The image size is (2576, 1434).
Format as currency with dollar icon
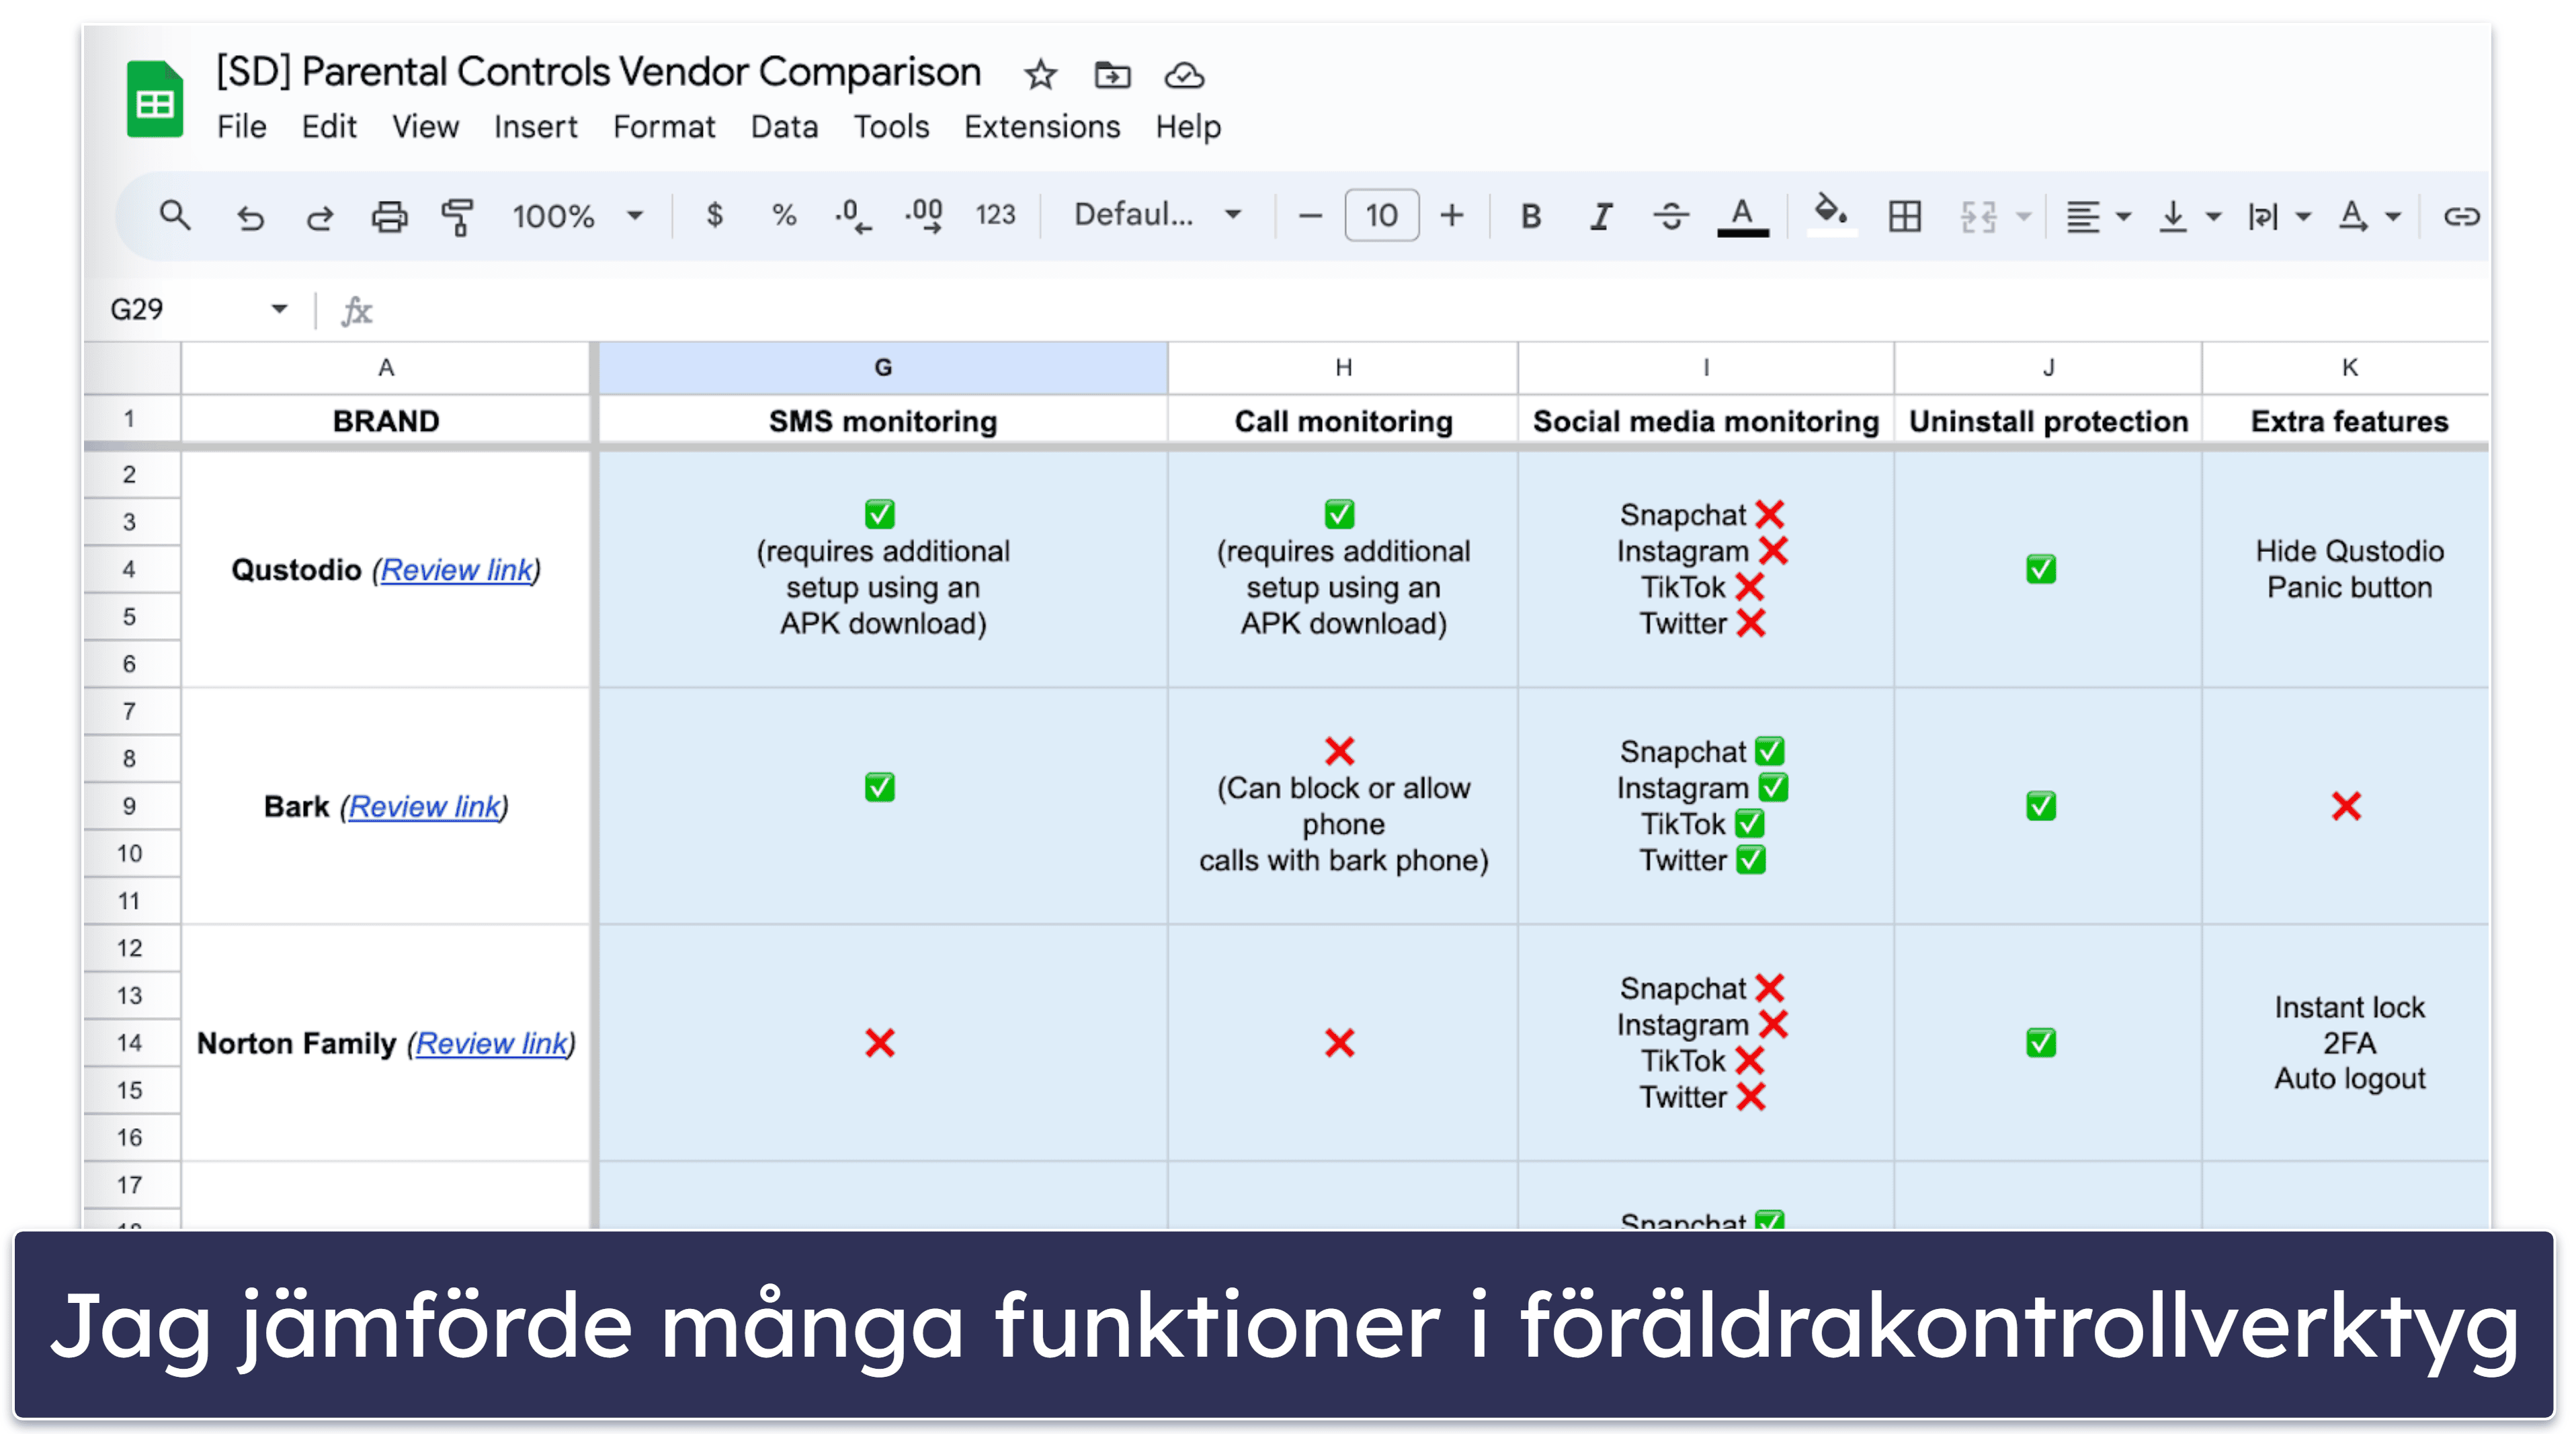pos(714,215)
